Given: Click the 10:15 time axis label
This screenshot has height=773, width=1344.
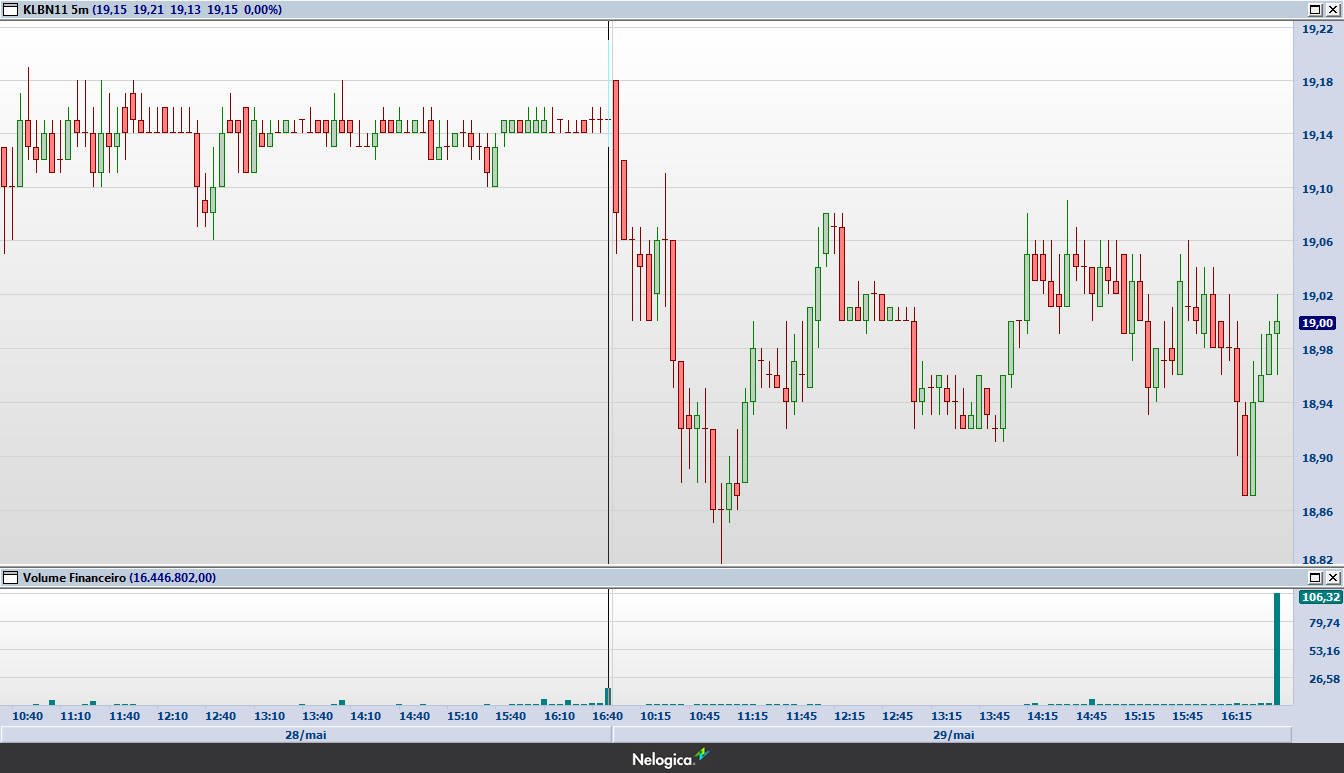Looking at the screenshot, I should pyautogui.click(x=656, y=716).
